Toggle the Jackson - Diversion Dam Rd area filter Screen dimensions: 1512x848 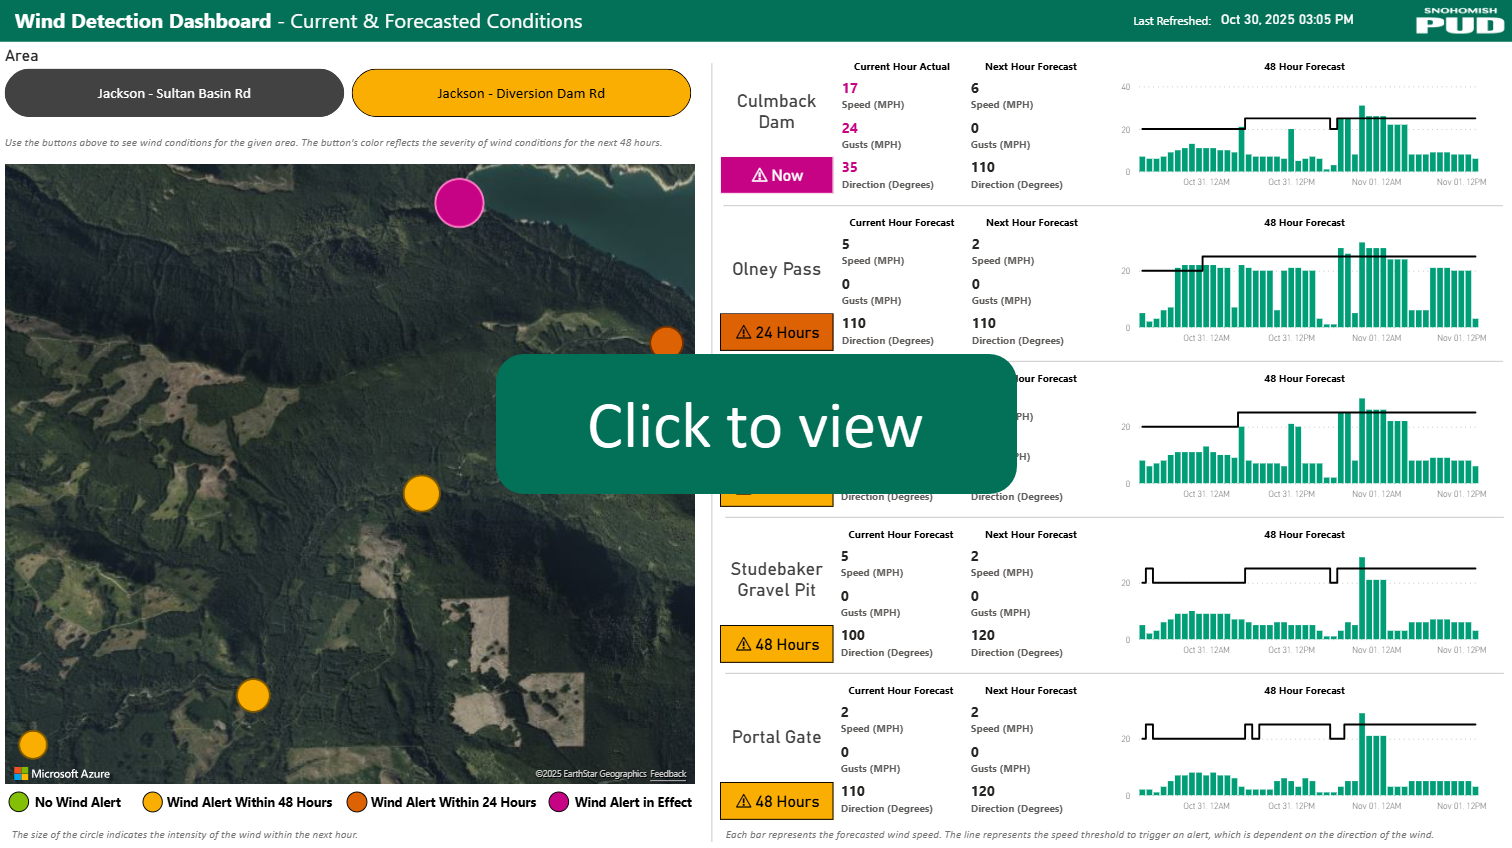pos(521,93)
